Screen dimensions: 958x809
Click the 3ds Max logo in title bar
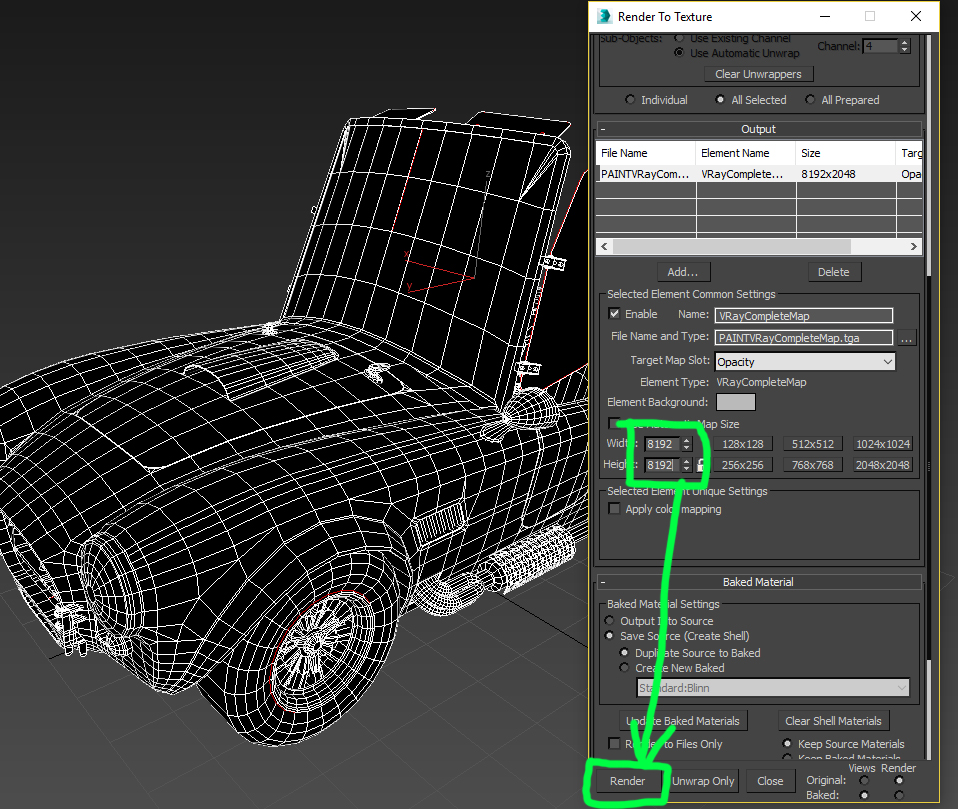[603, 16]
